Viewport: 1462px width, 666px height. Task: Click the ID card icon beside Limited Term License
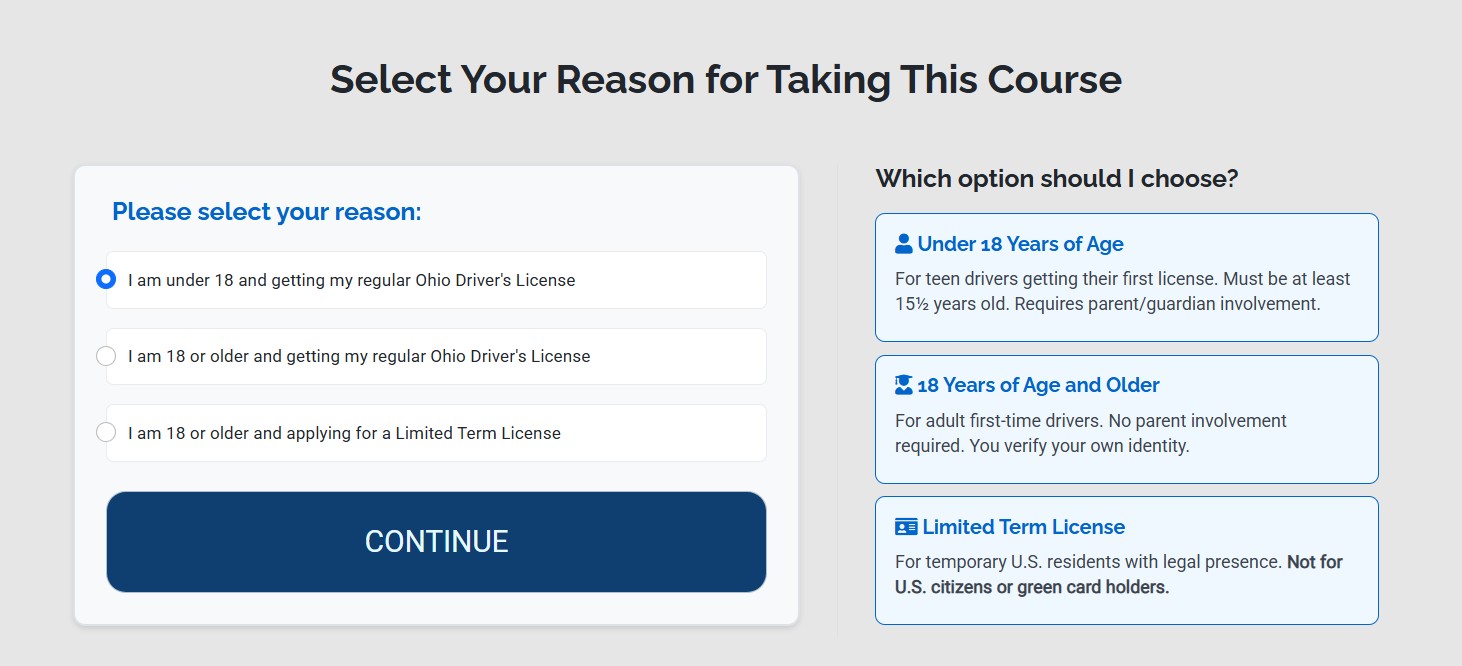point(906,527)
